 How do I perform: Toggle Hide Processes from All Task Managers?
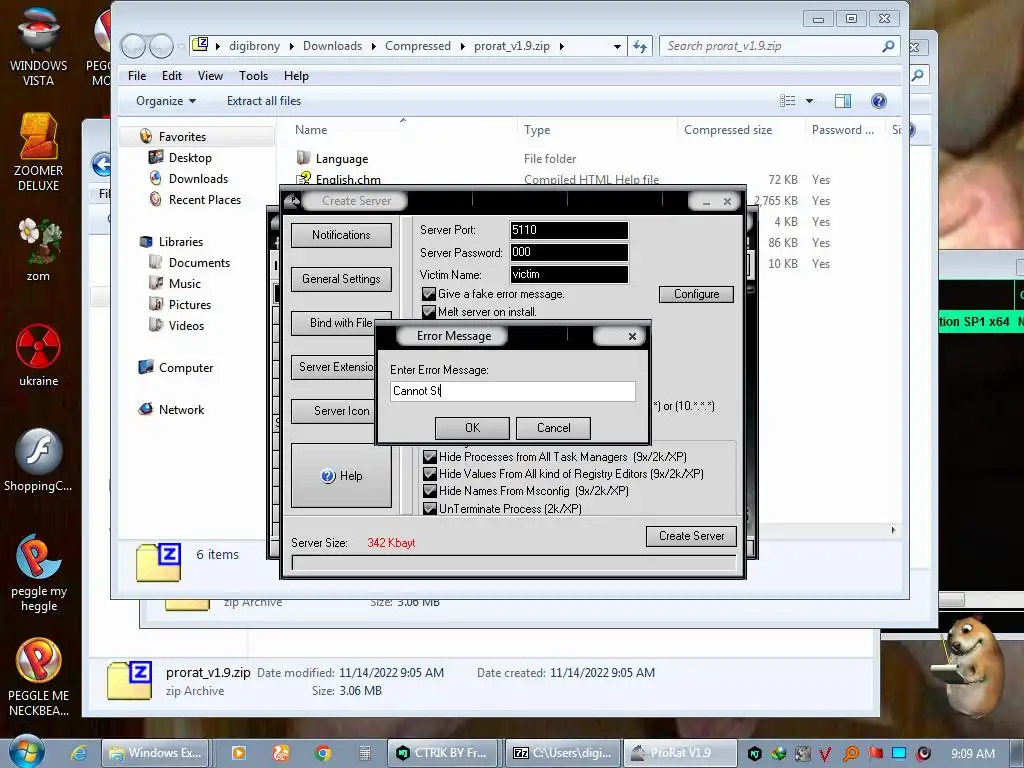pos(430,456)
